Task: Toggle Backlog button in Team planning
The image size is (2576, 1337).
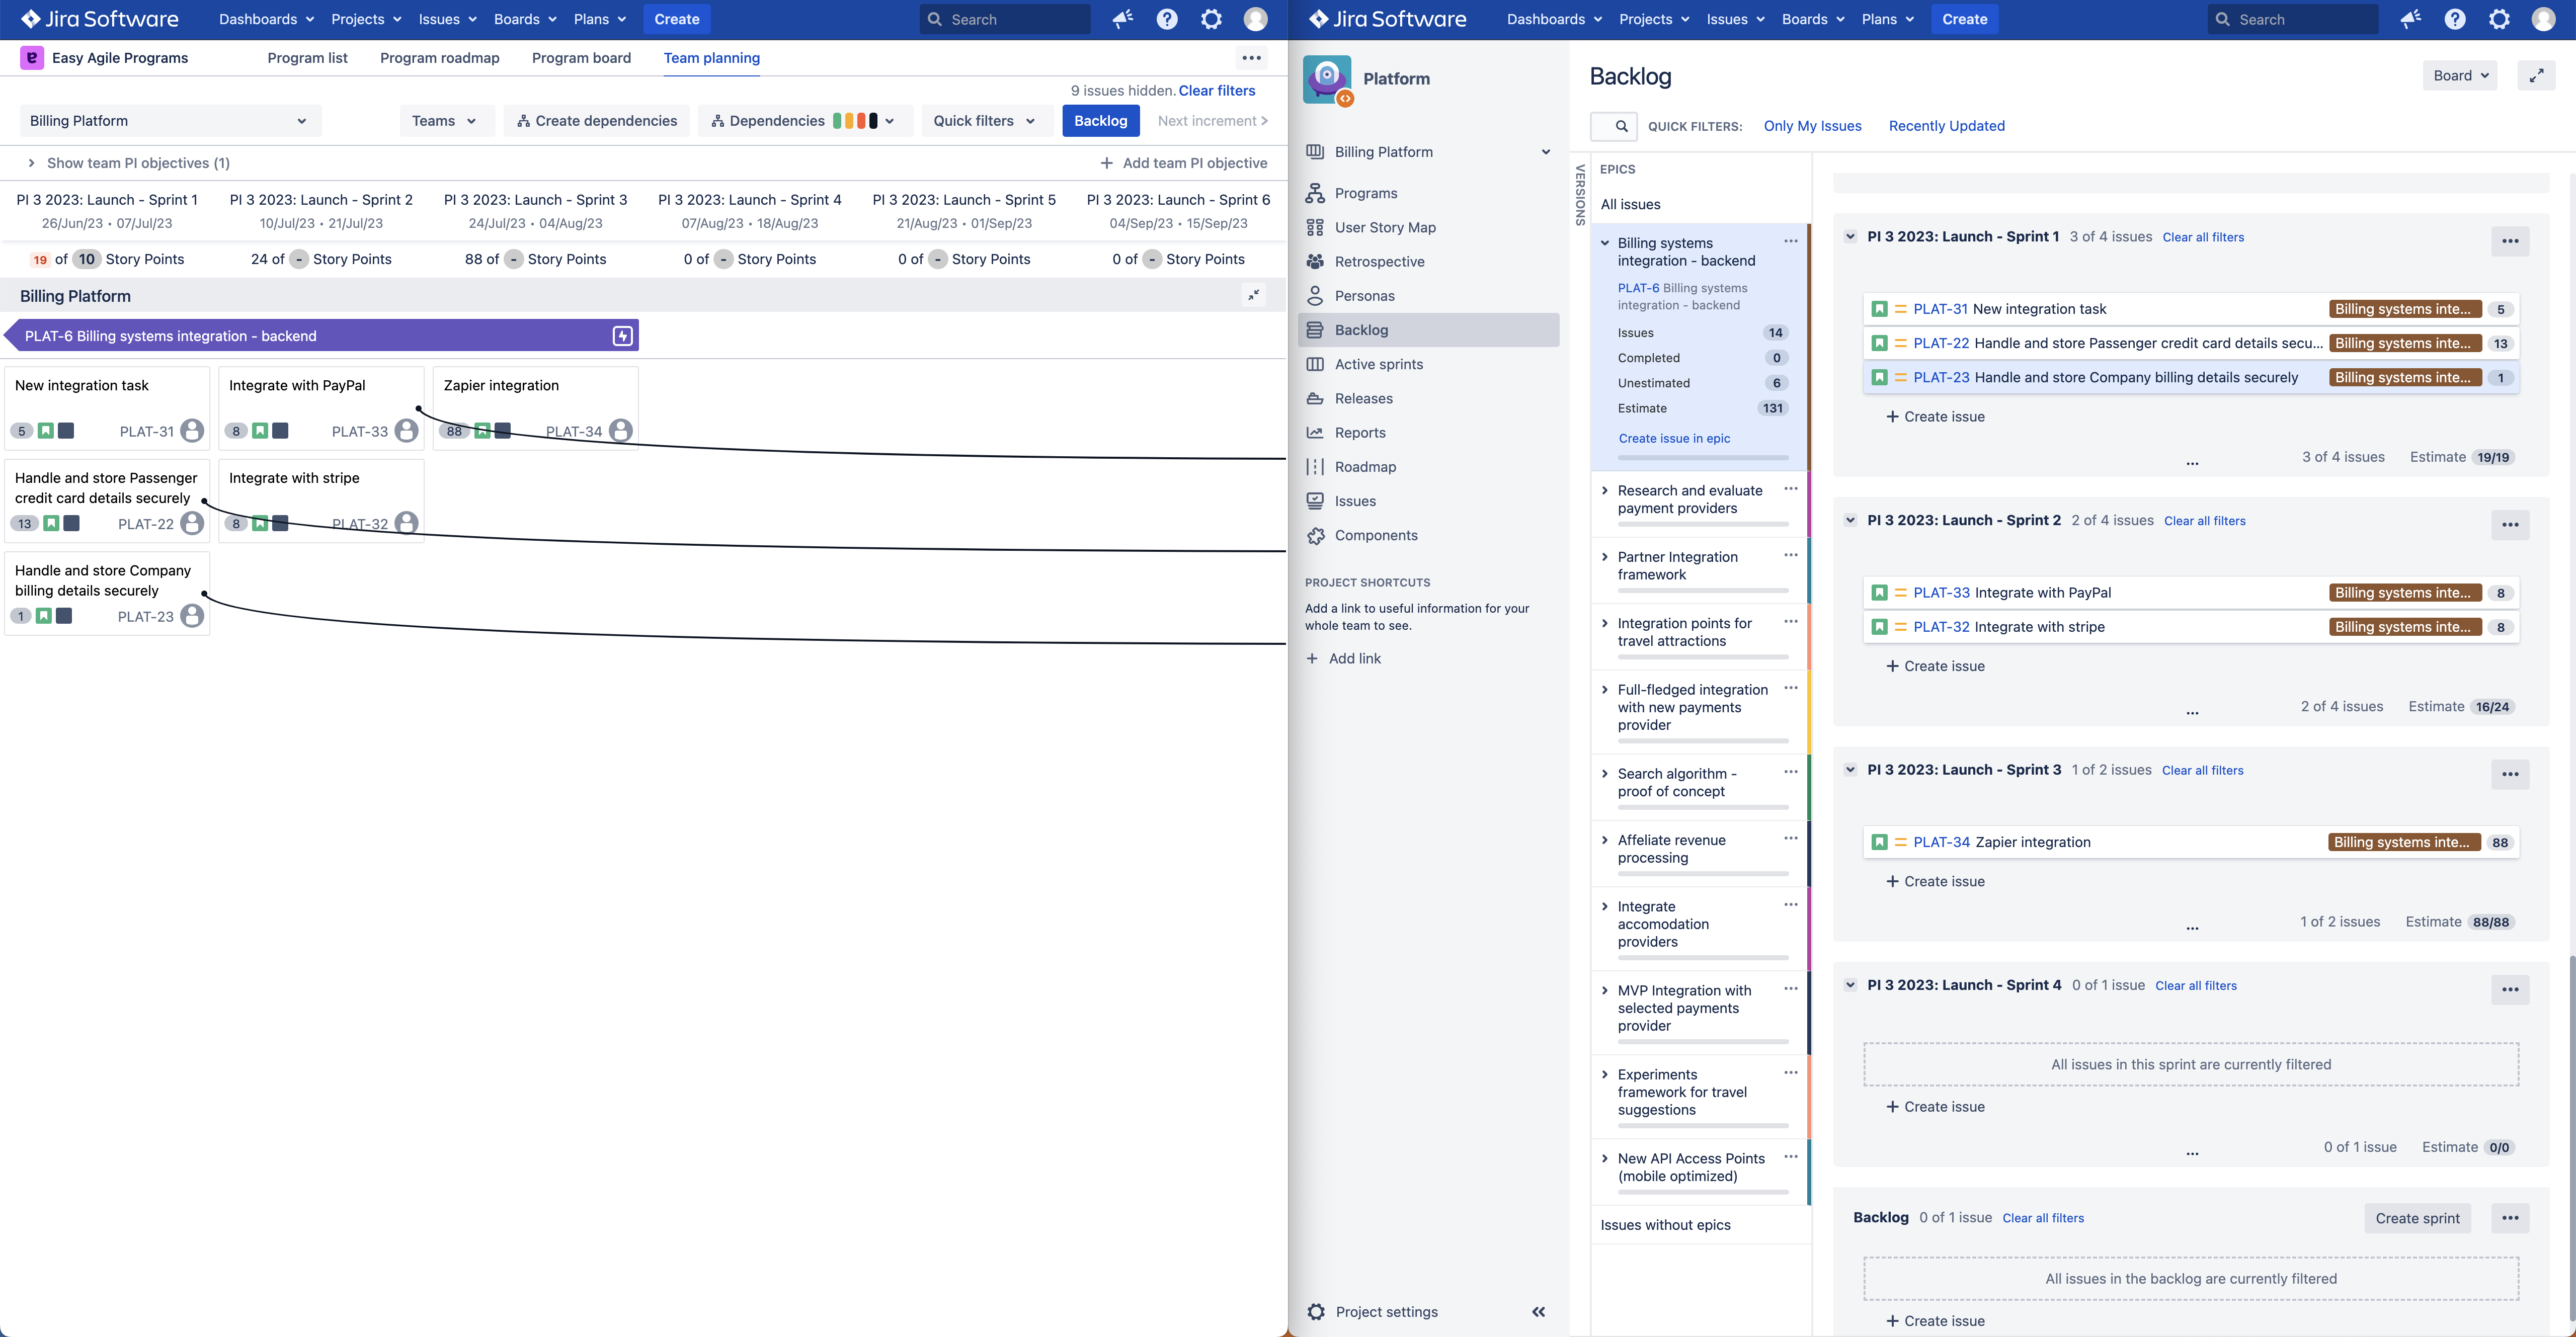Action: point(1100,121)
